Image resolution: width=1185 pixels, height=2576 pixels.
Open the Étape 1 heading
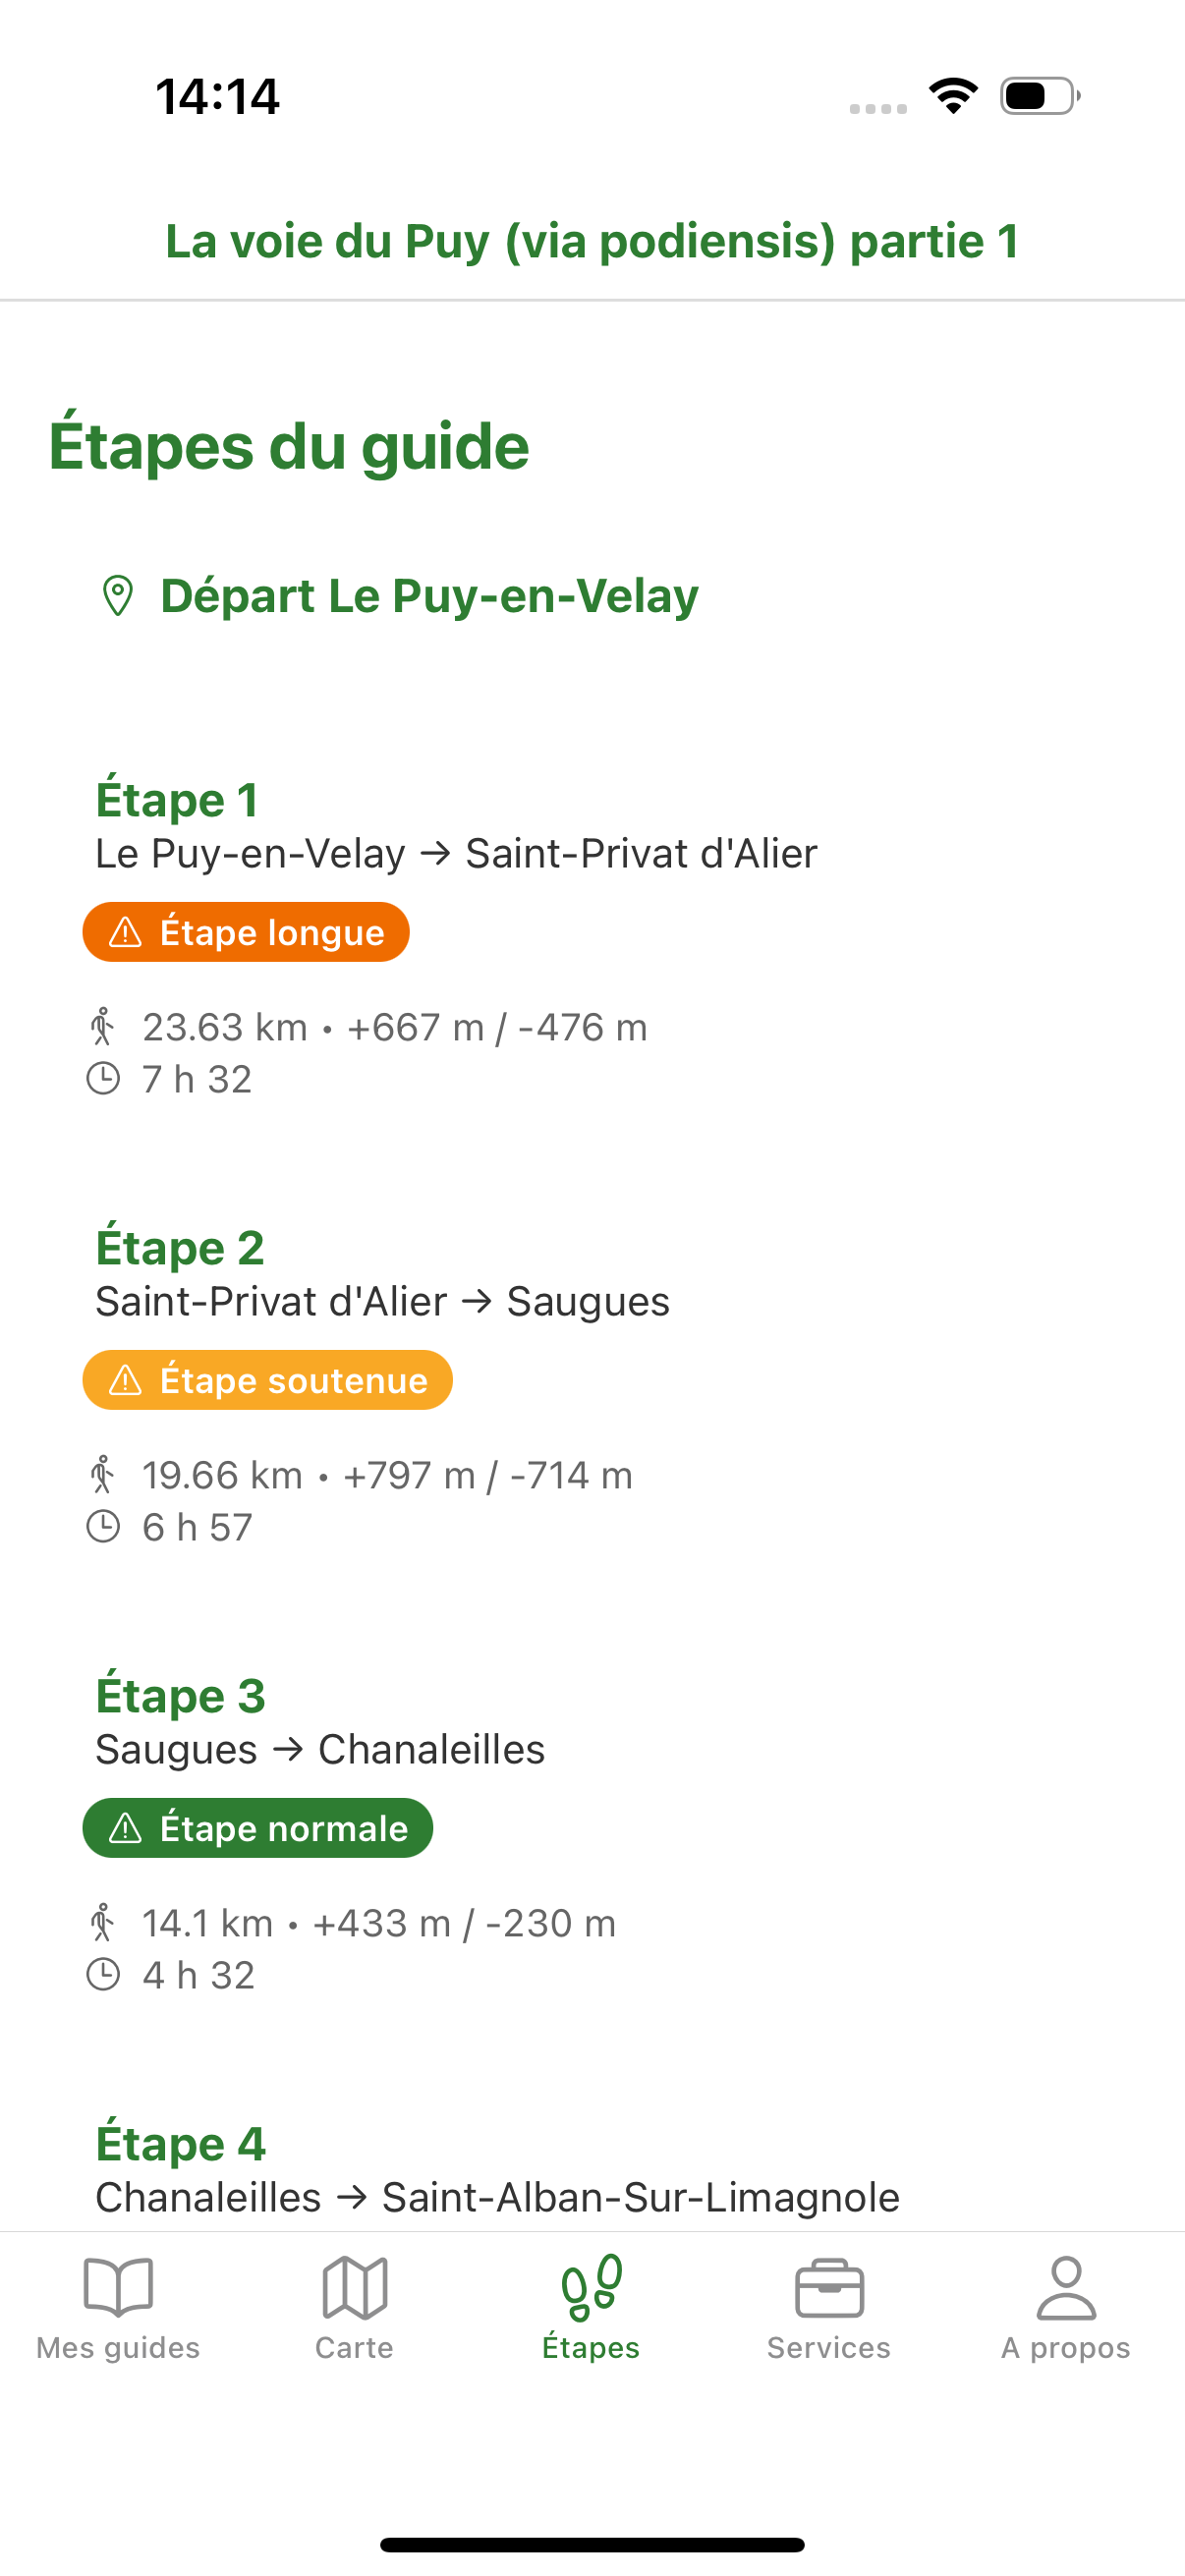coord(177,800)
